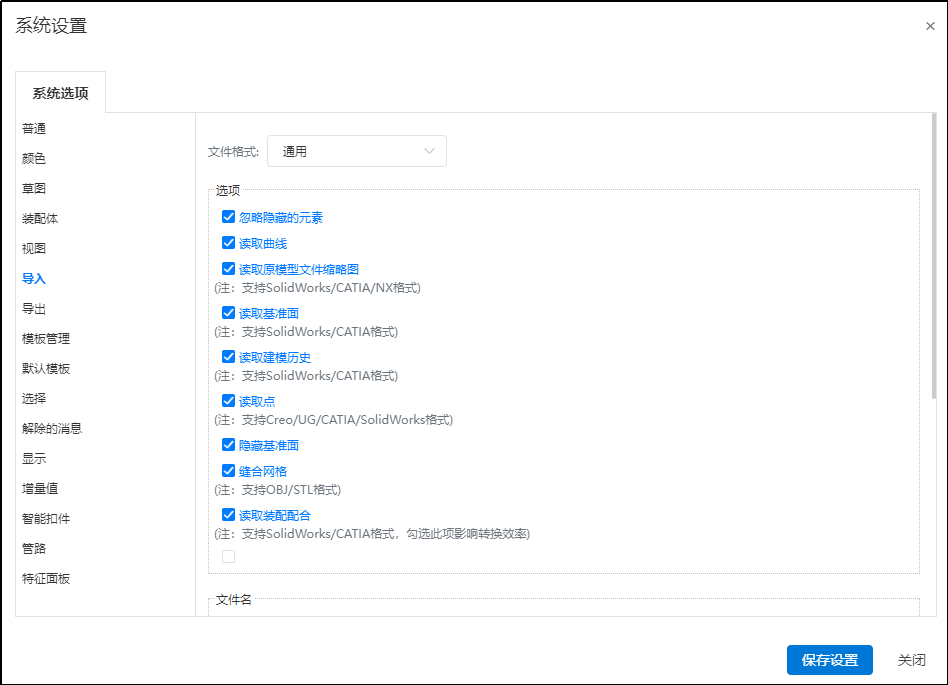This screenshot has height=685, width=948.
Task: Disable 读取原模型文件缩略图 option
Action: coord(228,269)
